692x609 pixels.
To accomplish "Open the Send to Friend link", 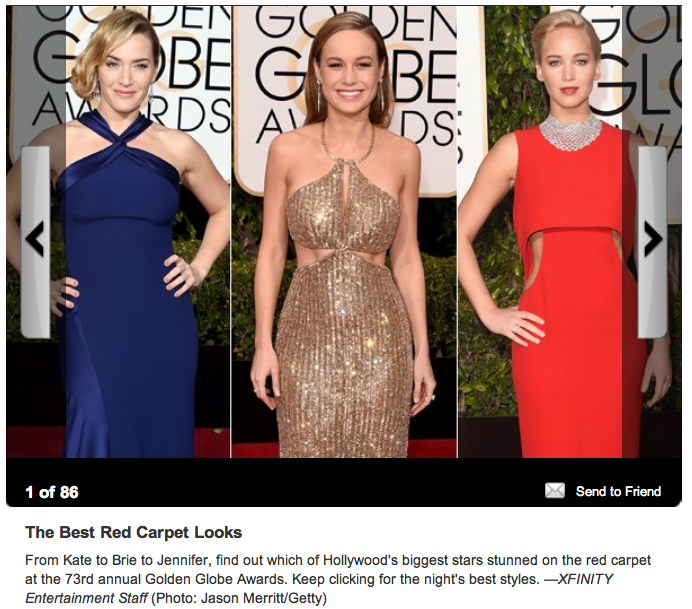I will coord(618,491).
